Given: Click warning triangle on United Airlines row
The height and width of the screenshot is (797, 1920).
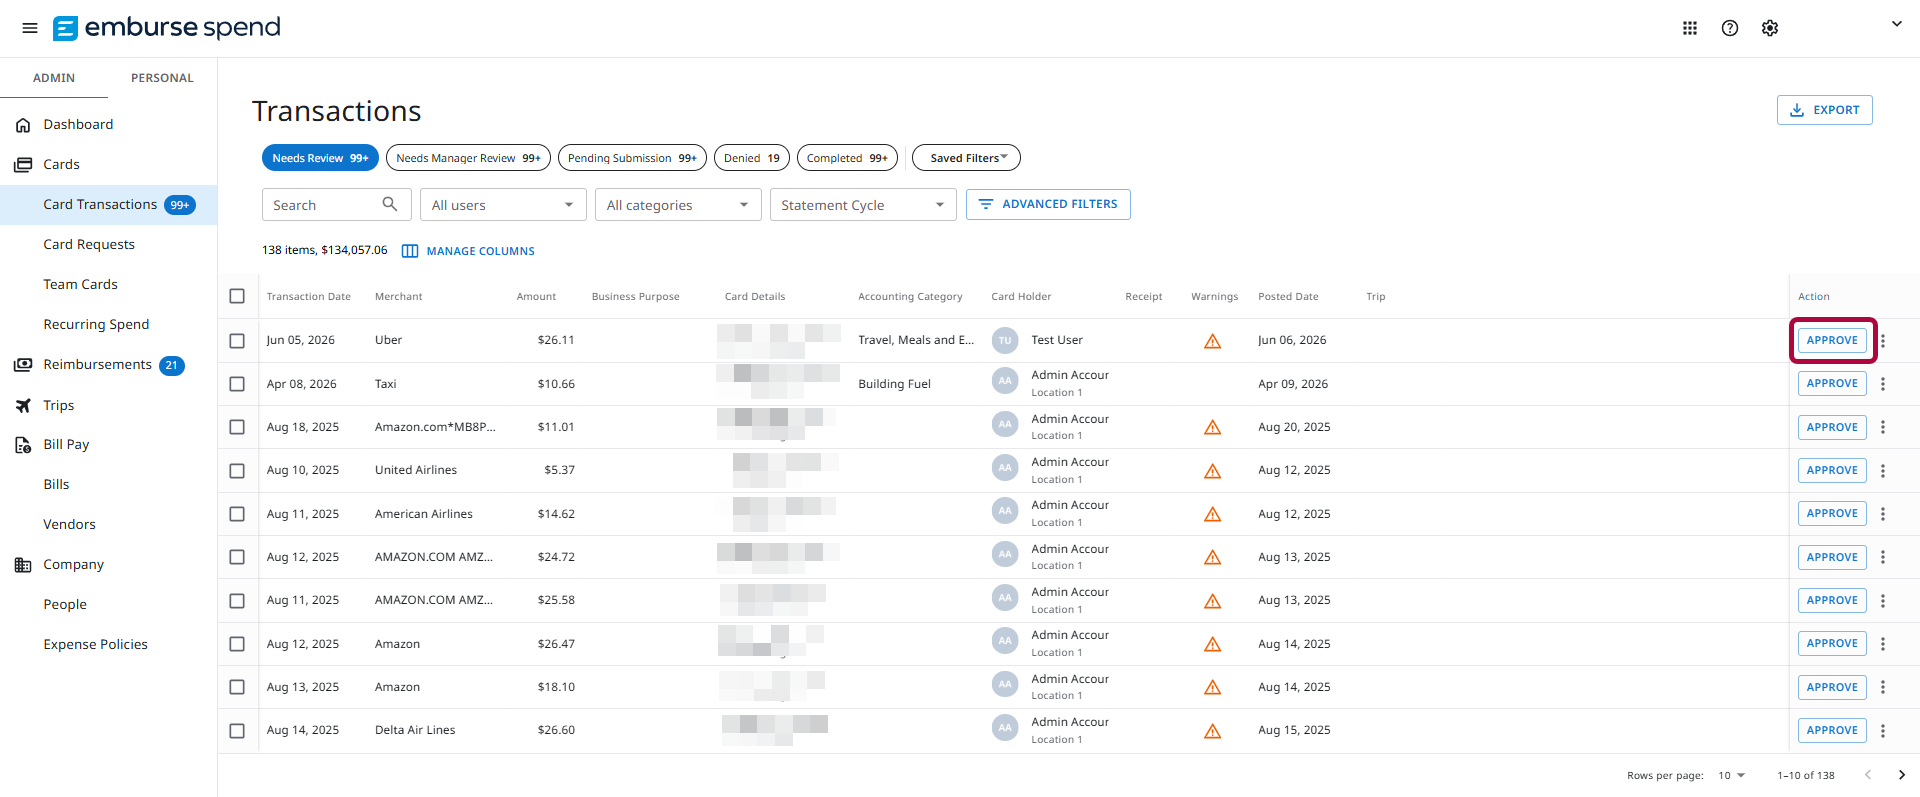Looking at the screenshot, I should click(x=1213, y=471).
